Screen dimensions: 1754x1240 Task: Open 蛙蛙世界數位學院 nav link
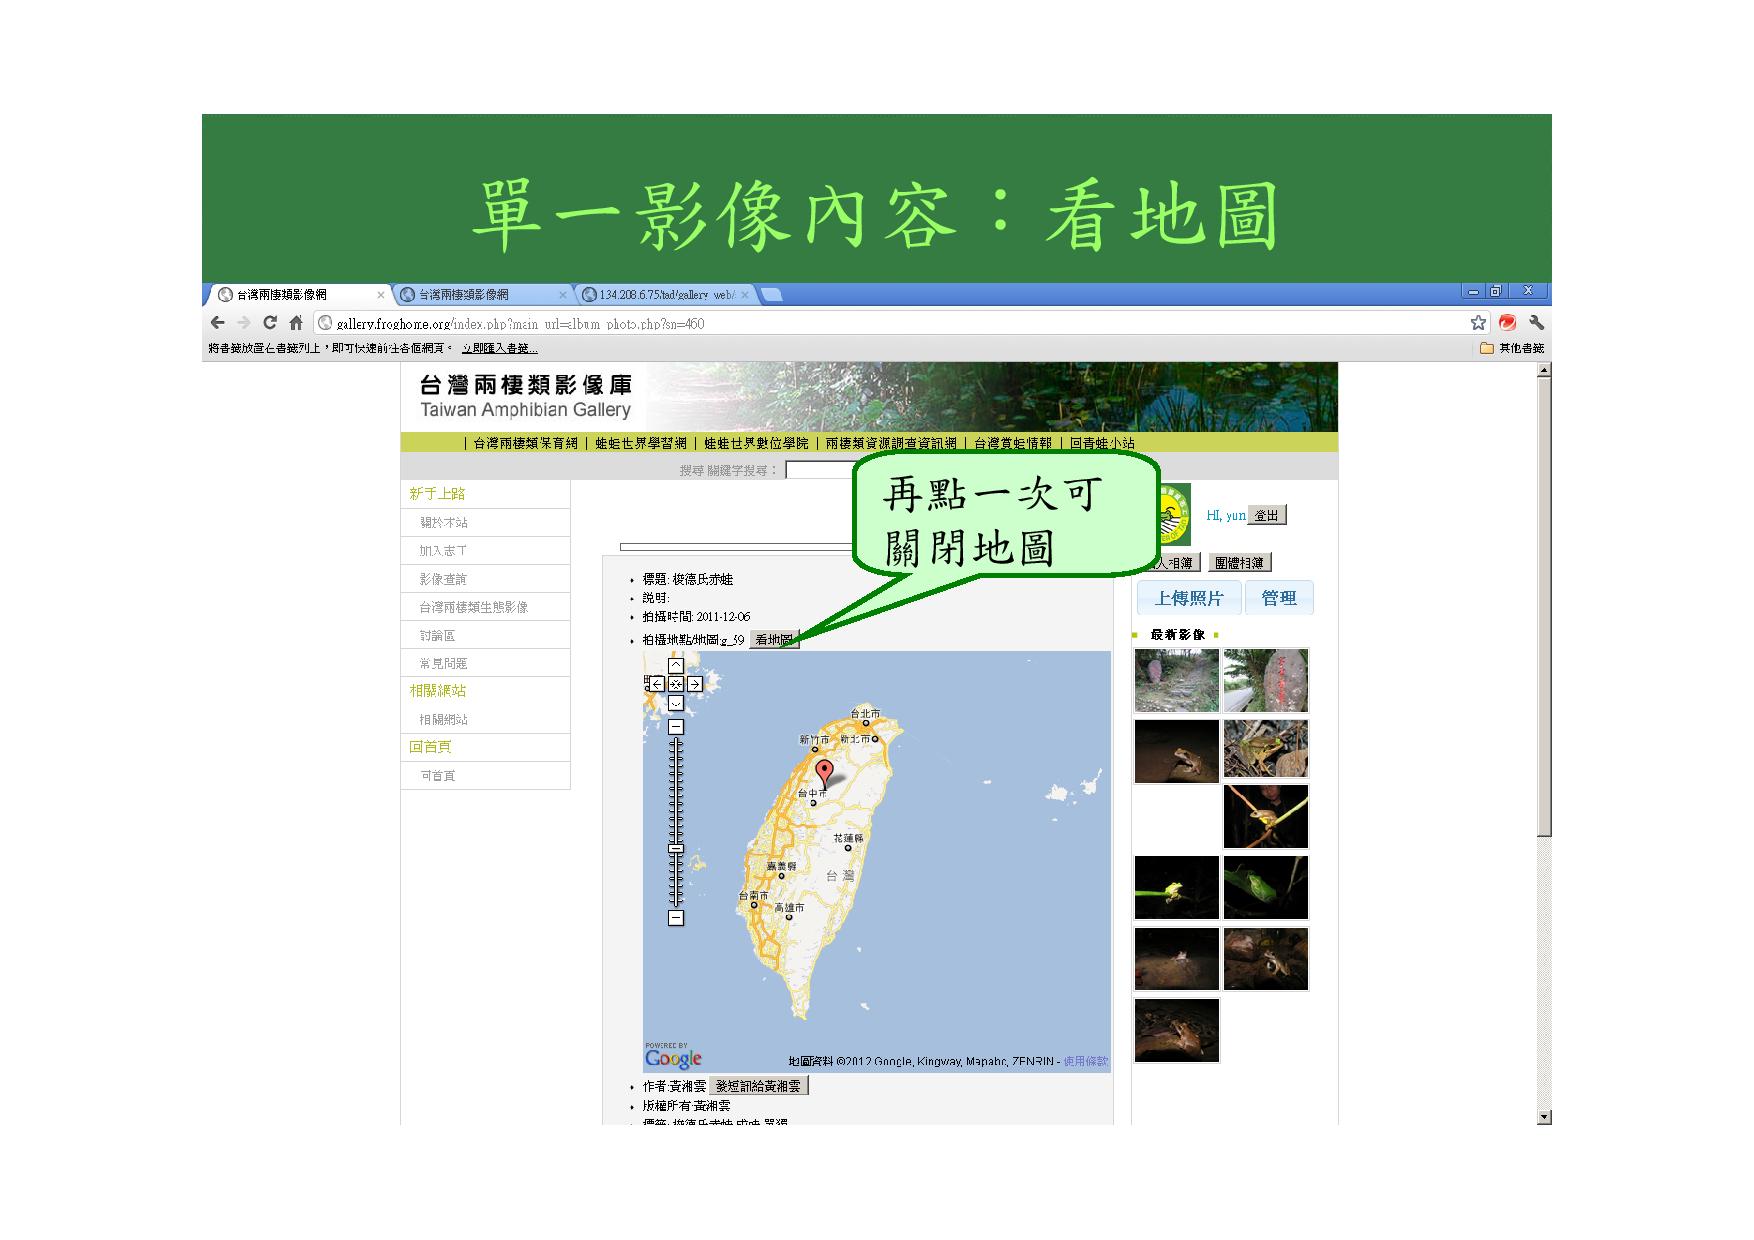tap(756, 443)
